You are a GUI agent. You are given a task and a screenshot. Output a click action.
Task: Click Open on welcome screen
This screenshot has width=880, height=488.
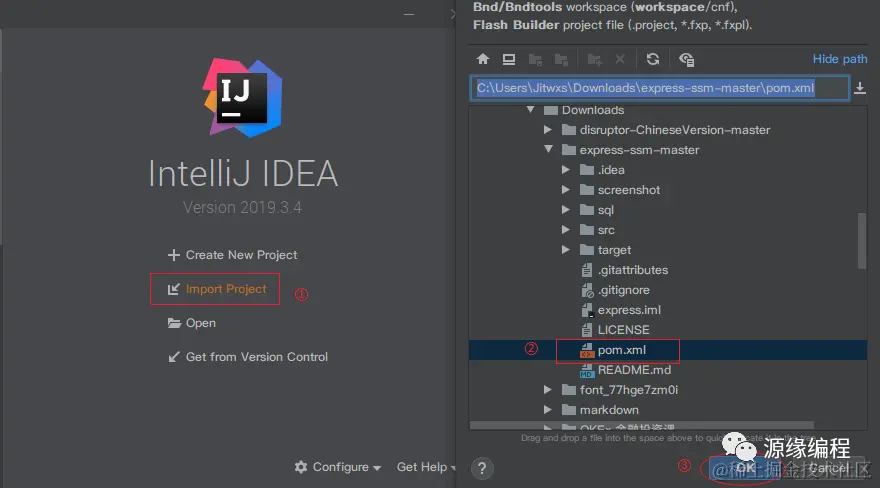[191, 323]
